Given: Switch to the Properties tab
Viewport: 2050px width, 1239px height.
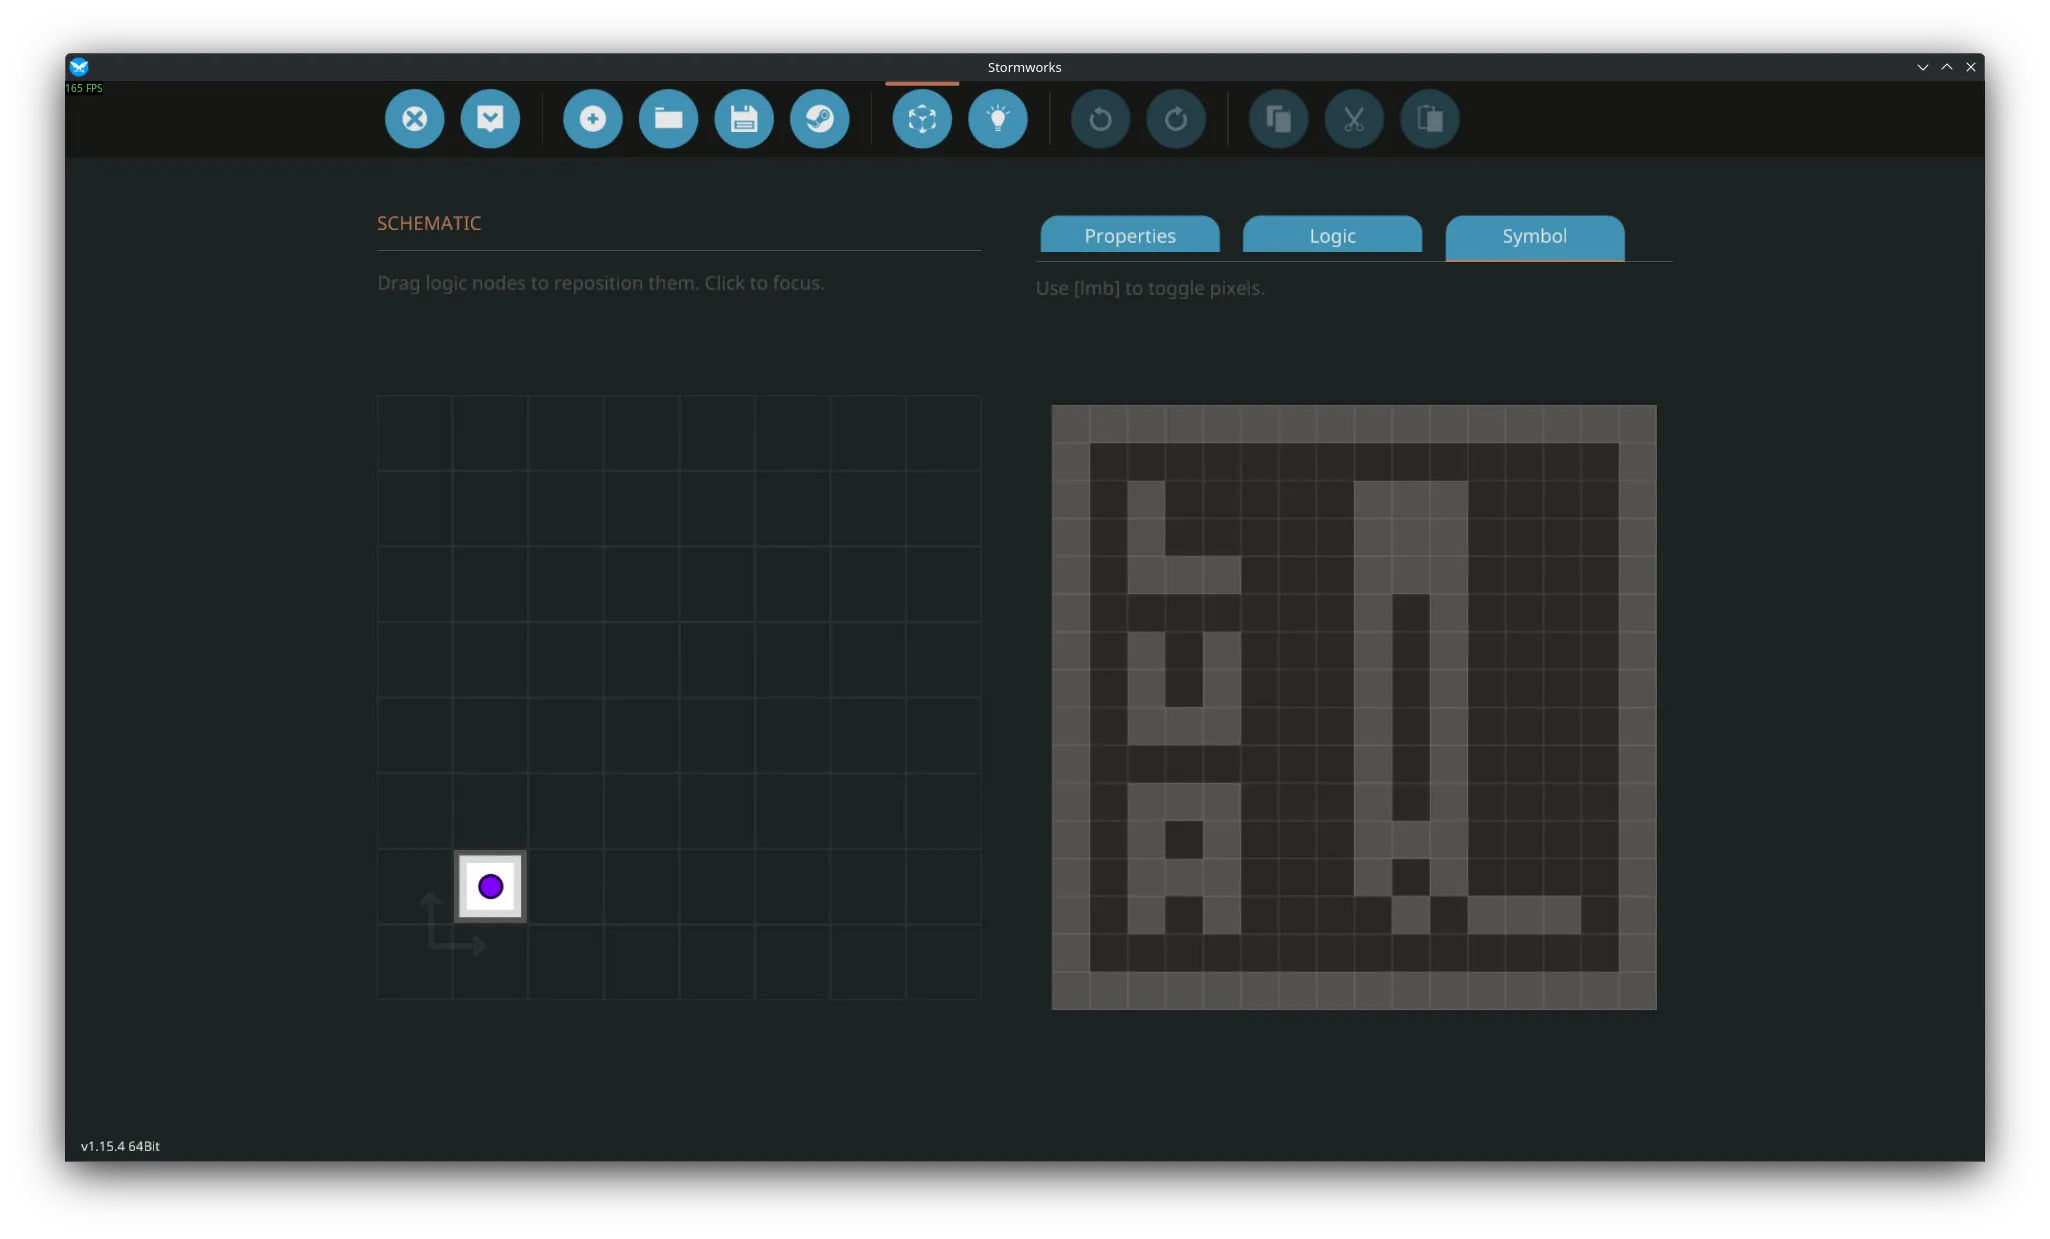Looking at the screenshot, I should coord(1130,236).
